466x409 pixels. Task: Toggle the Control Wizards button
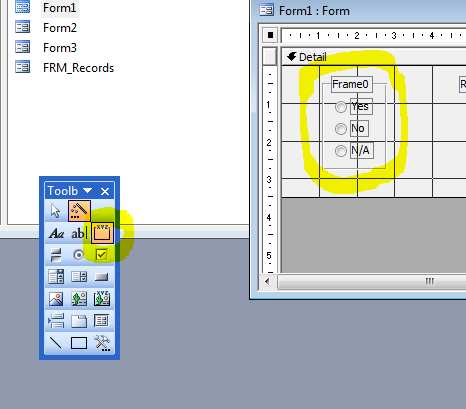(x=79, y=211)
